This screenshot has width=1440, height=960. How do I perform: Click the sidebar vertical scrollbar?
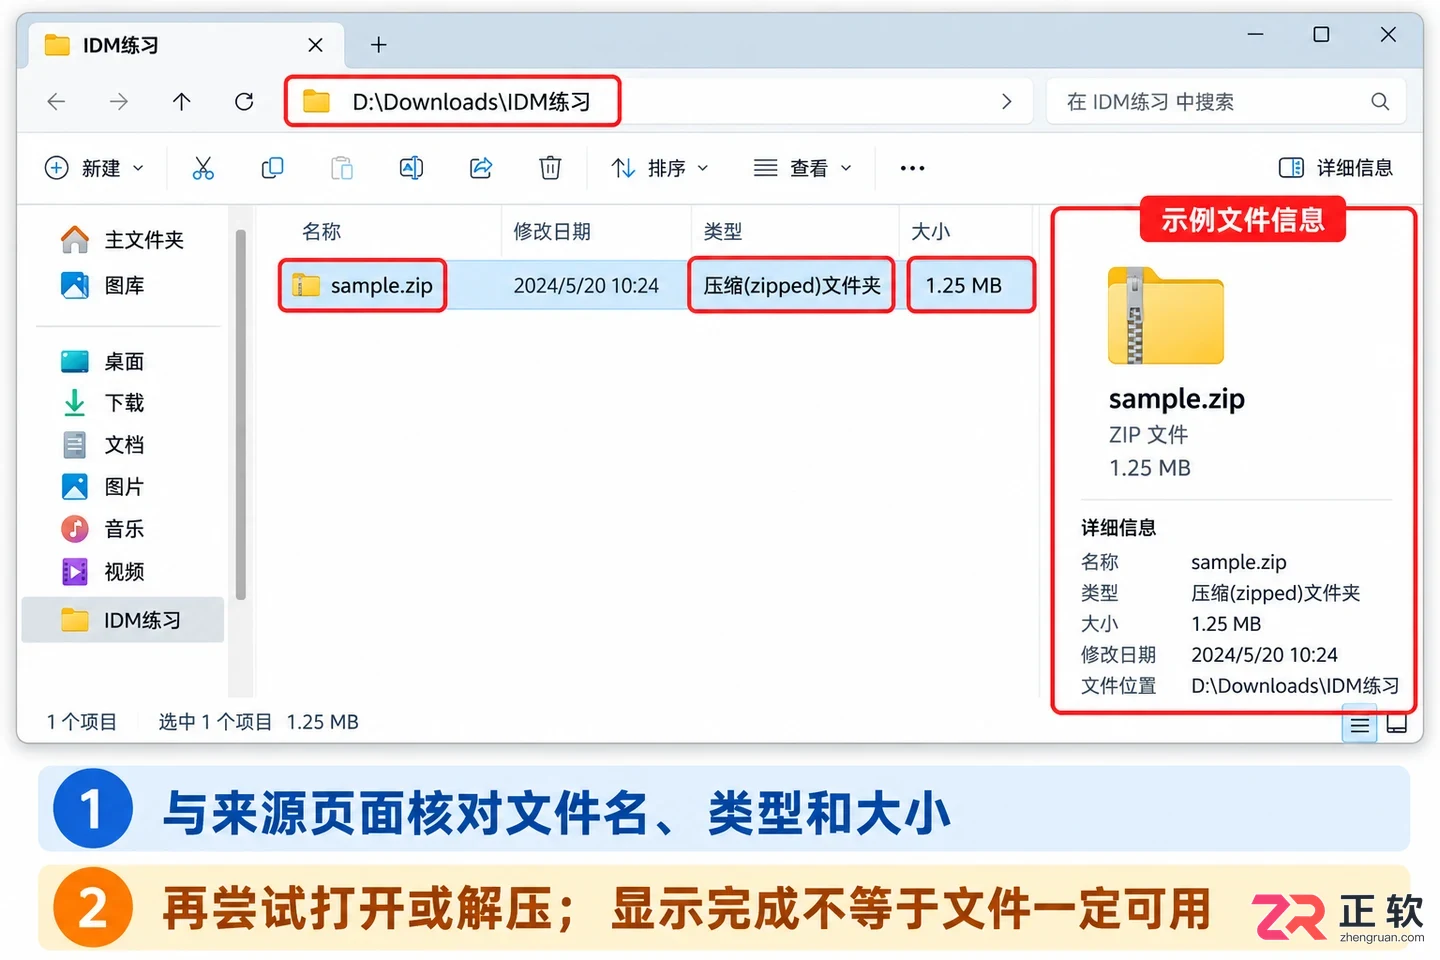pyautogui.click(x=240, y=415)
